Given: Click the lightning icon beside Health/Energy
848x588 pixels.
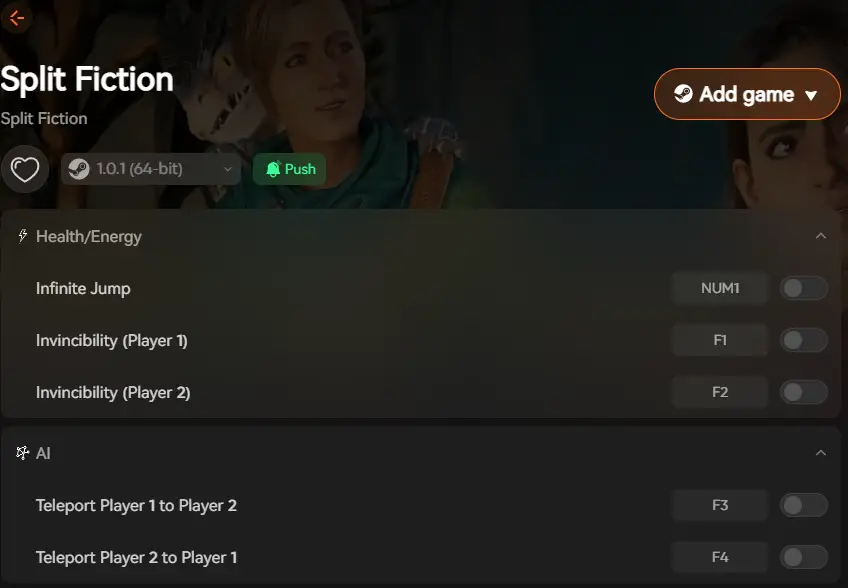Looking at the screenshot, I should (x=22, y=236).
